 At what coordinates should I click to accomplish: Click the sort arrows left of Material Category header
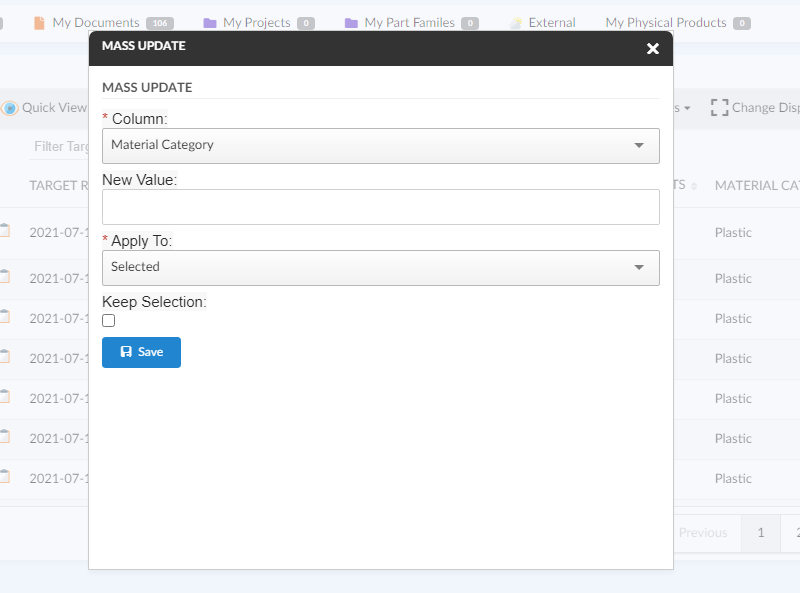point(693,186)
